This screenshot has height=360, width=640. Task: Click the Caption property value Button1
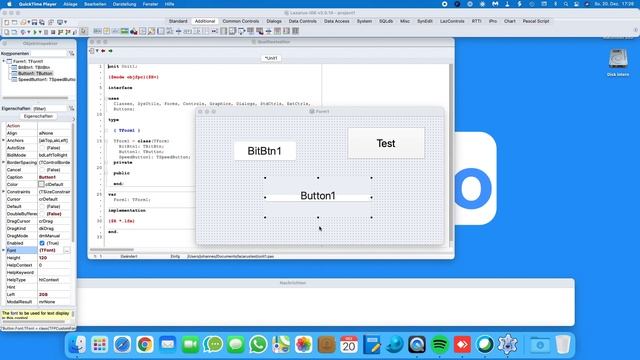pos(47,177)
